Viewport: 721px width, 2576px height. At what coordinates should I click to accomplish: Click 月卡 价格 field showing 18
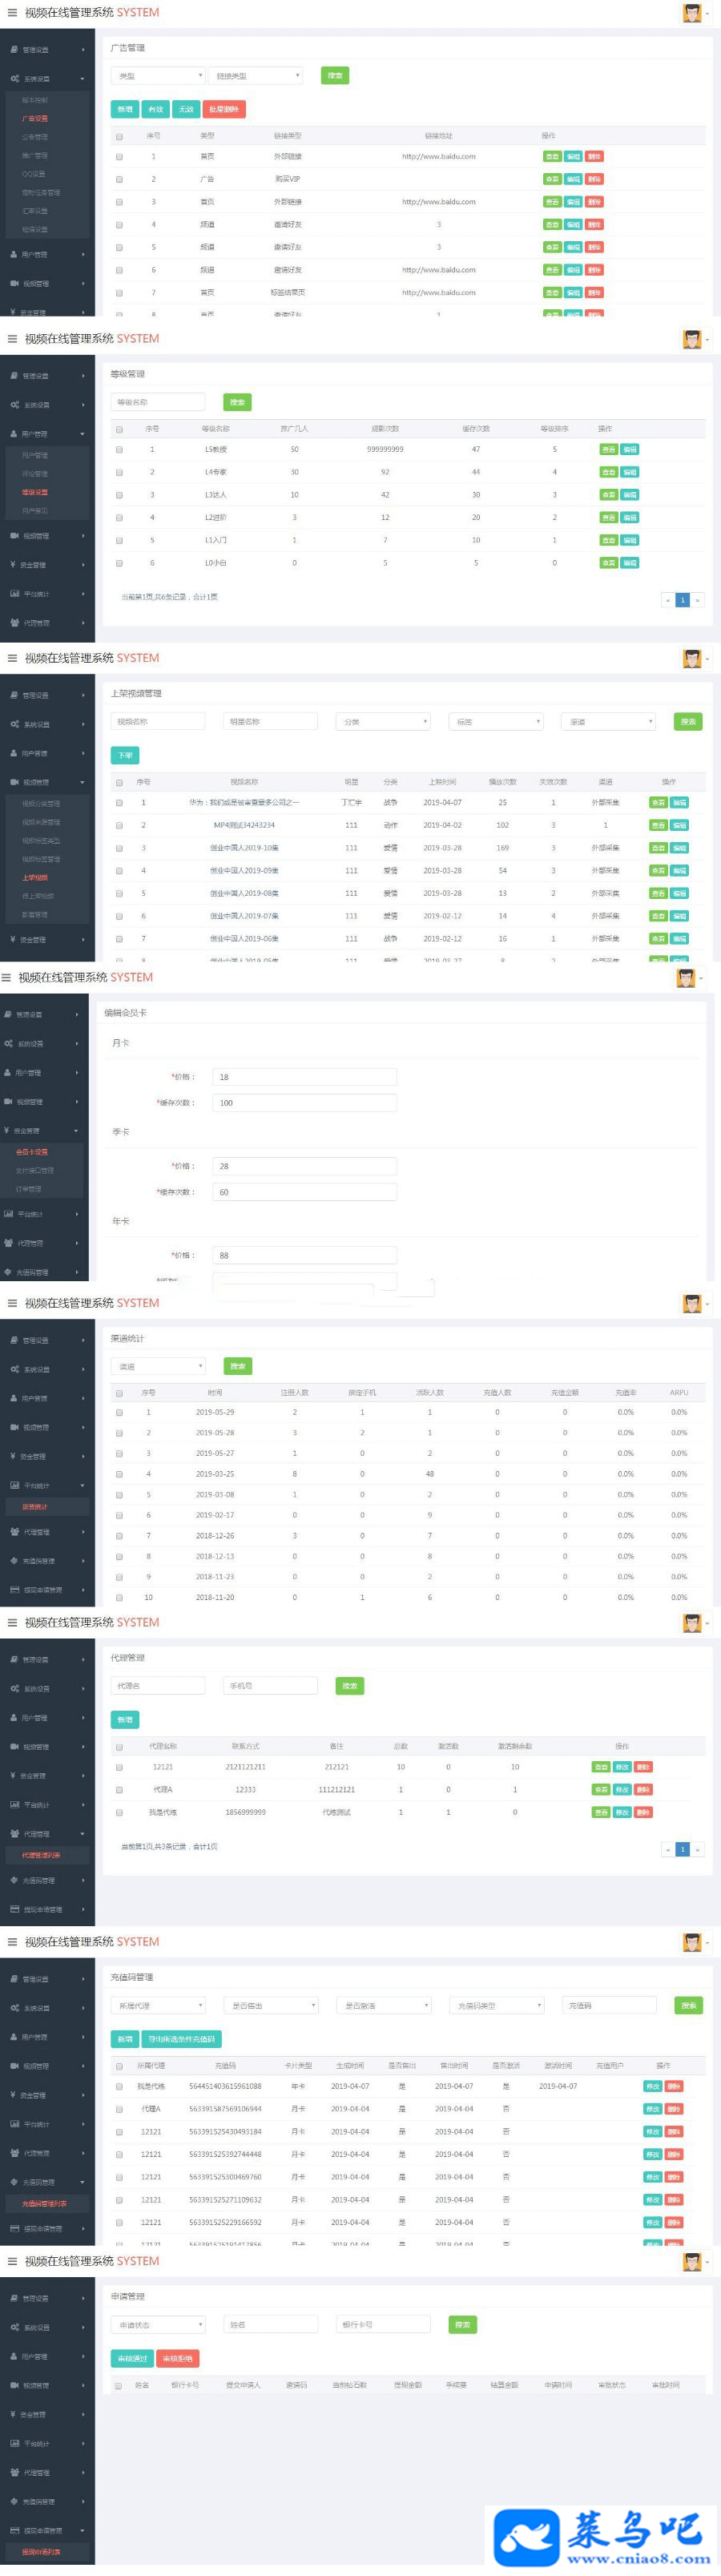[304, 1077]
